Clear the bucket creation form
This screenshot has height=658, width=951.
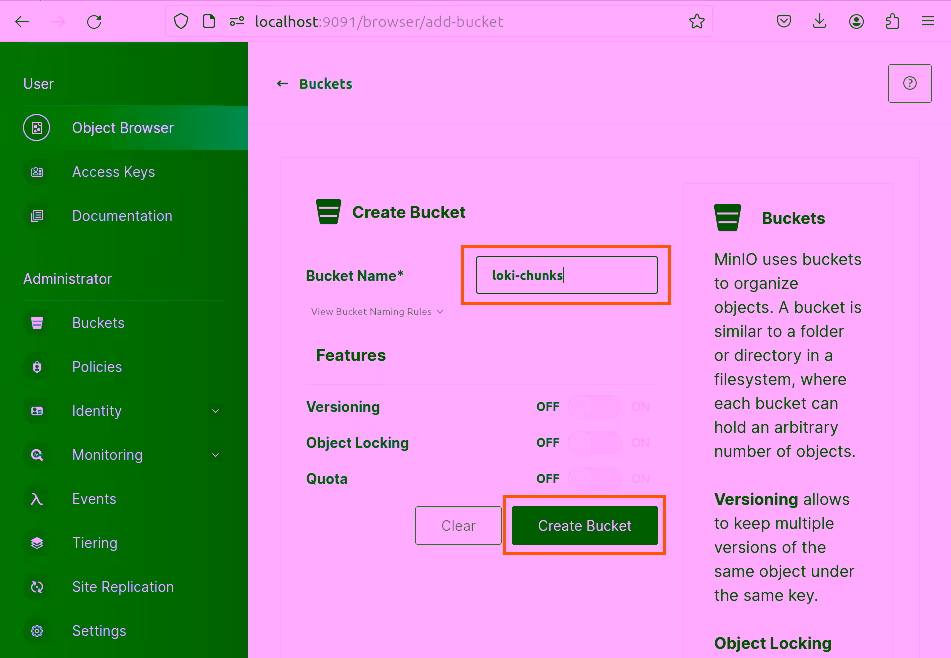coord(458,525)
